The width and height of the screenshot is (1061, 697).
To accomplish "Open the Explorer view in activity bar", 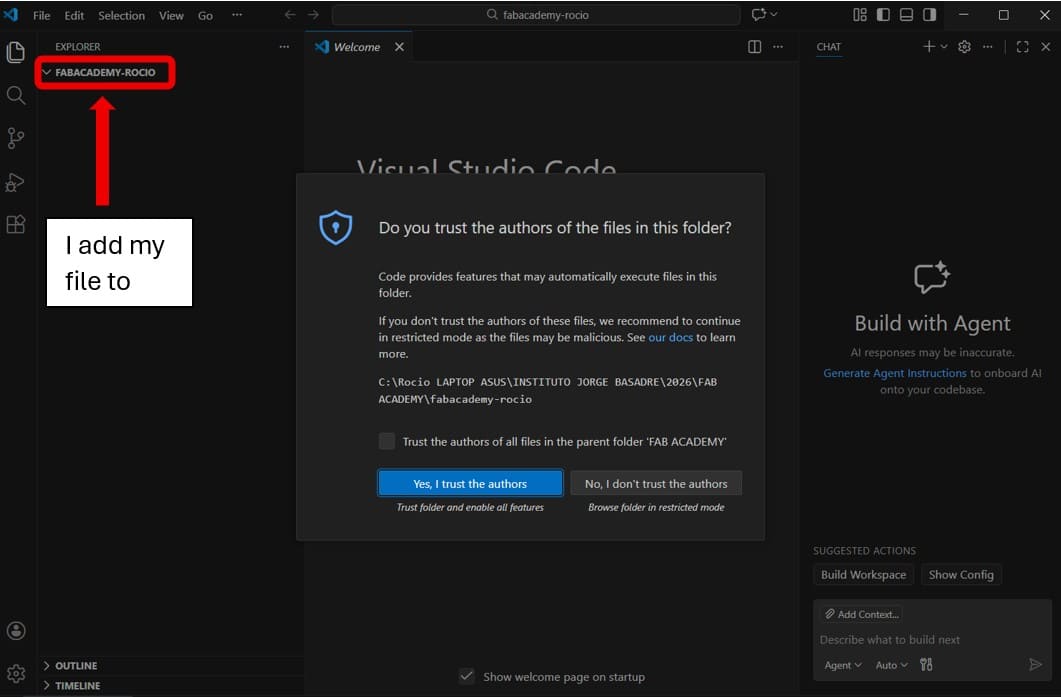I will 16,52.
